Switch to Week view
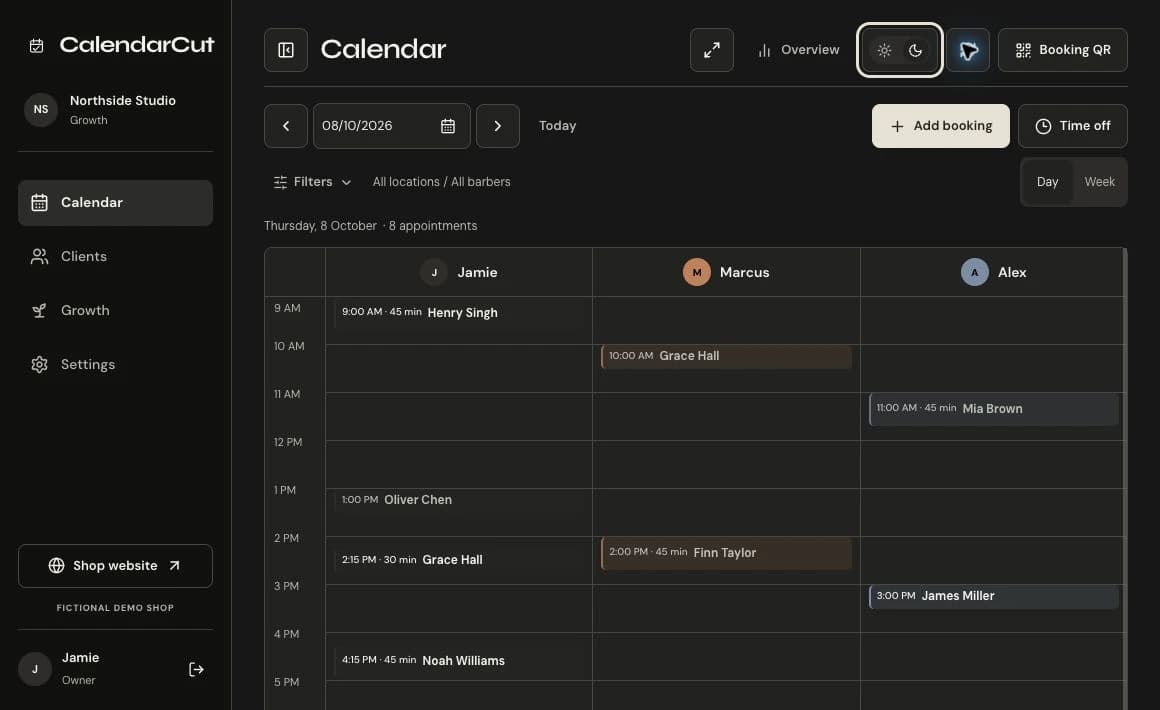The width and height of the screenshot is (1160, 710). click(x=1099, y=182)
